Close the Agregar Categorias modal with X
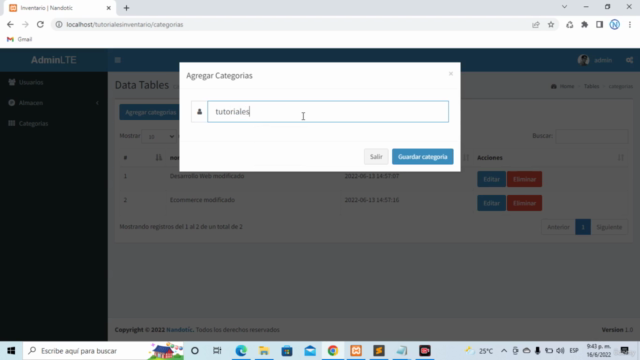The image size is (640, 360). (x=451, y=73)
